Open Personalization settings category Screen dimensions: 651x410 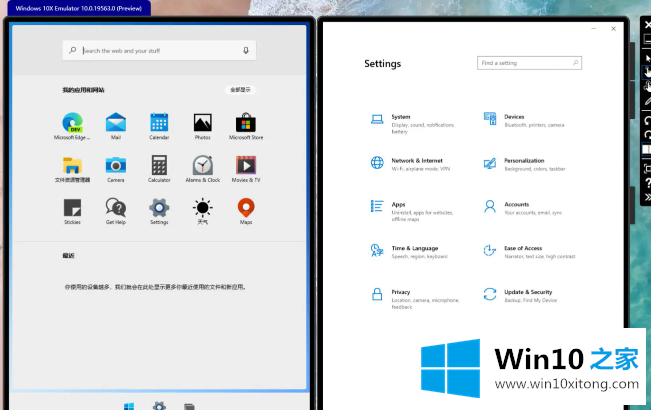coord(524,163)
